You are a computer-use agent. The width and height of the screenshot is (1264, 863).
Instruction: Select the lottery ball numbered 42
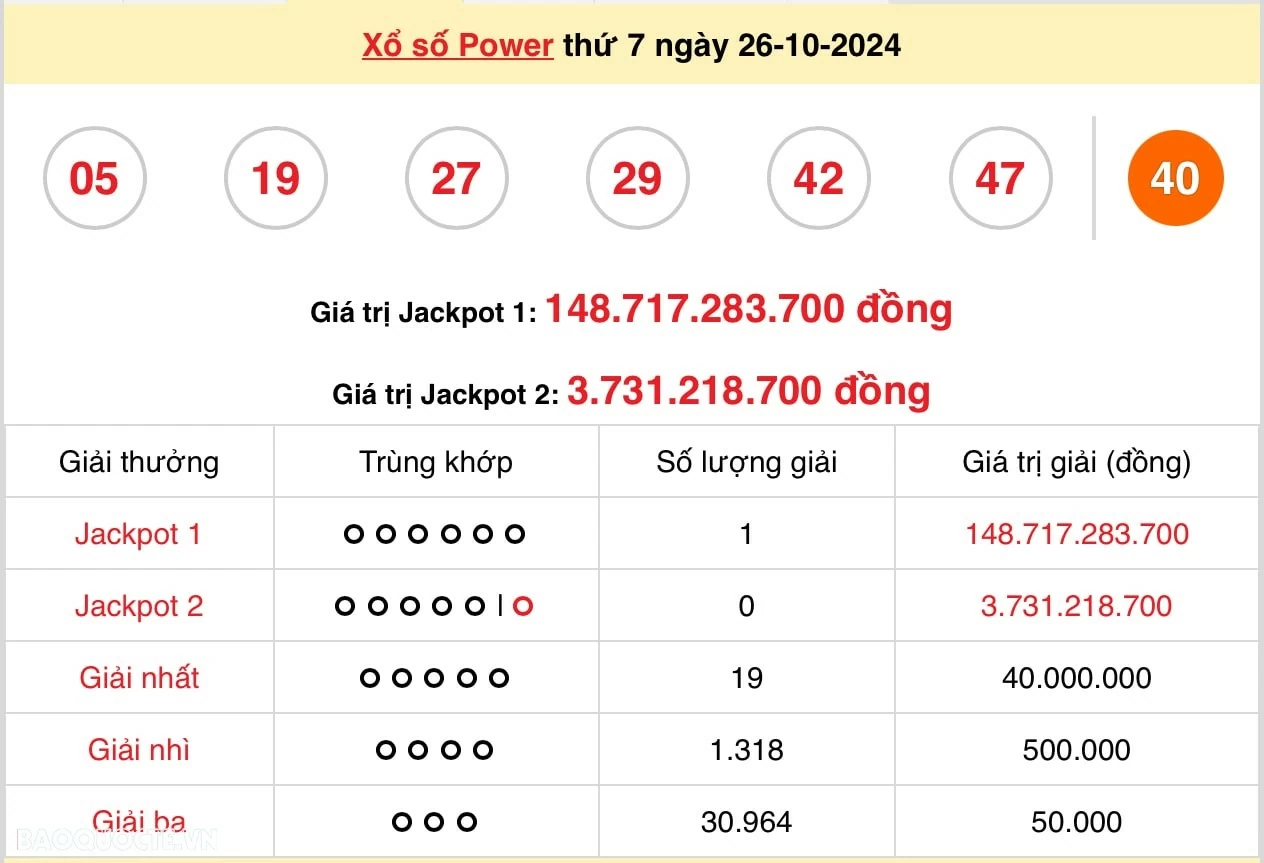(819, 178)
